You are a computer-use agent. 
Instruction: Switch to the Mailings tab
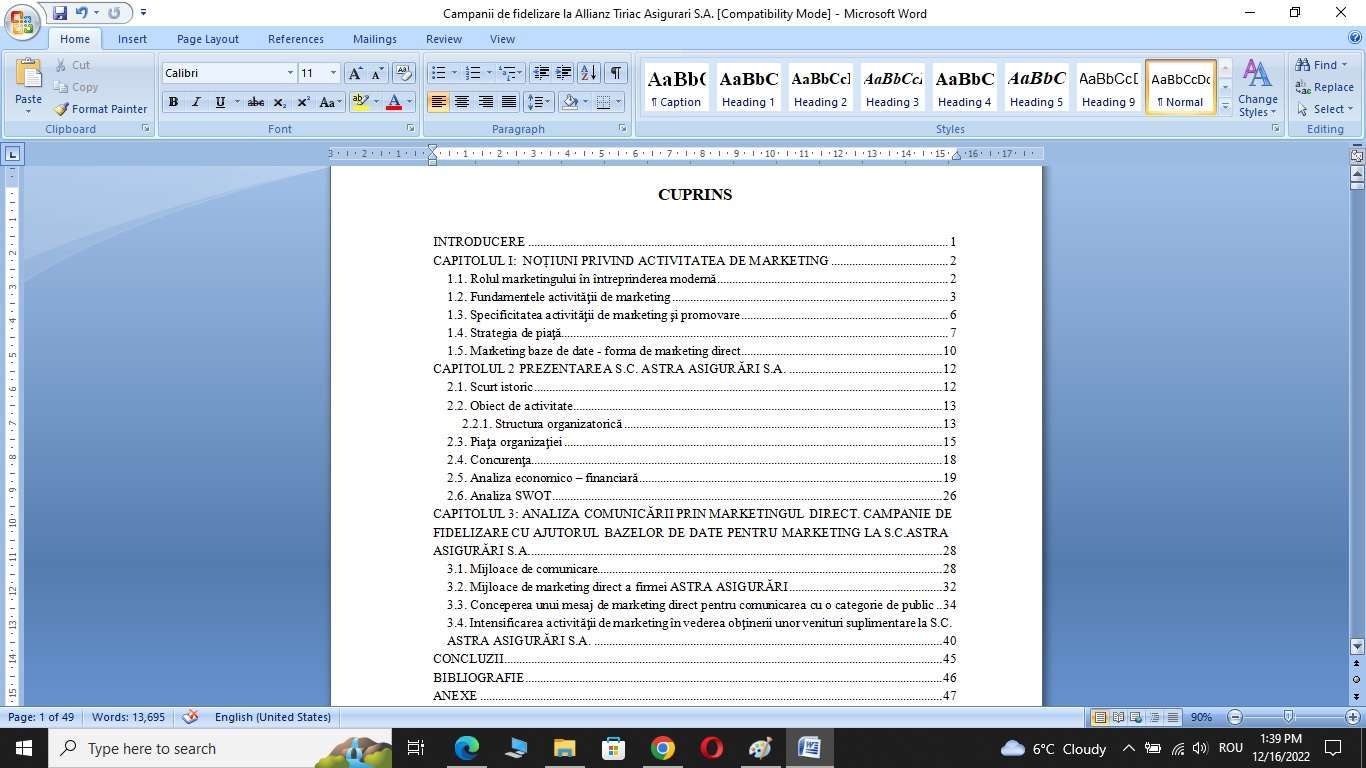coord(375,39)
